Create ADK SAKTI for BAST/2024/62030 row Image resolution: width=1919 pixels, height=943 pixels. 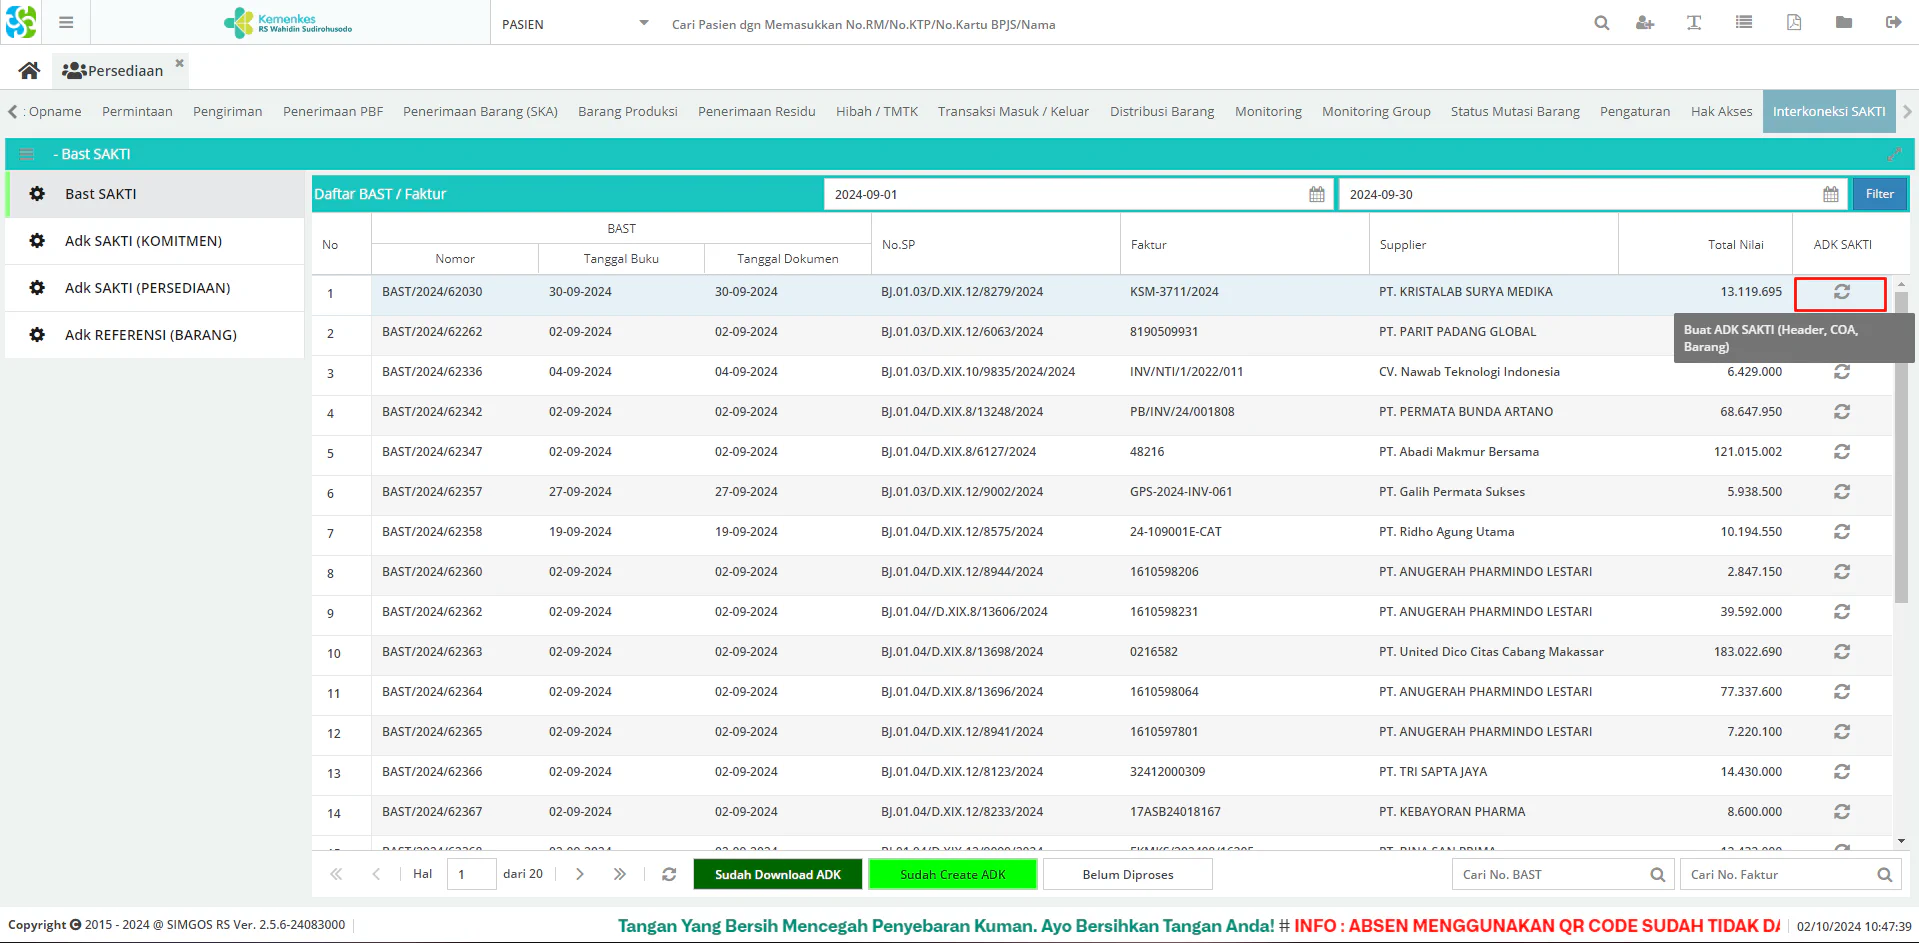coord(1841,292)
